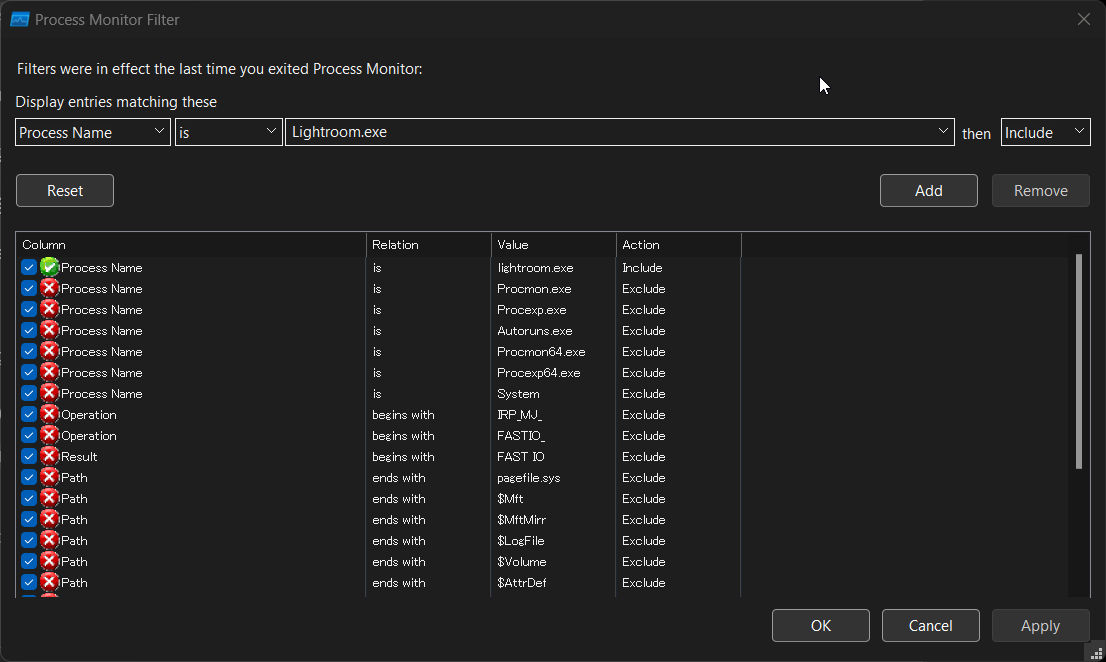Click the red exclude icon for IRP_MJ_ row
The width and height of the screenshot is (1106, 662).
[x=49, y=415]
